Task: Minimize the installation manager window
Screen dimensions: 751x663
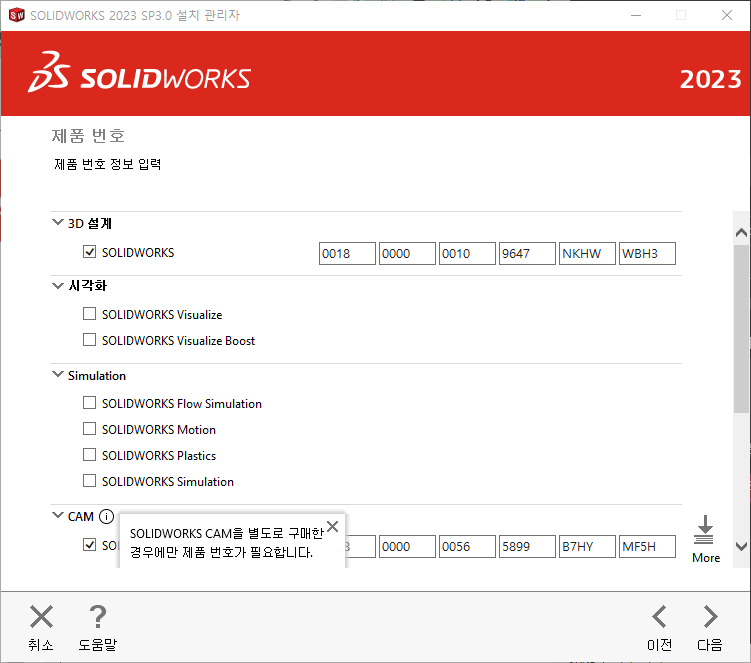Action: click(636, 15)
